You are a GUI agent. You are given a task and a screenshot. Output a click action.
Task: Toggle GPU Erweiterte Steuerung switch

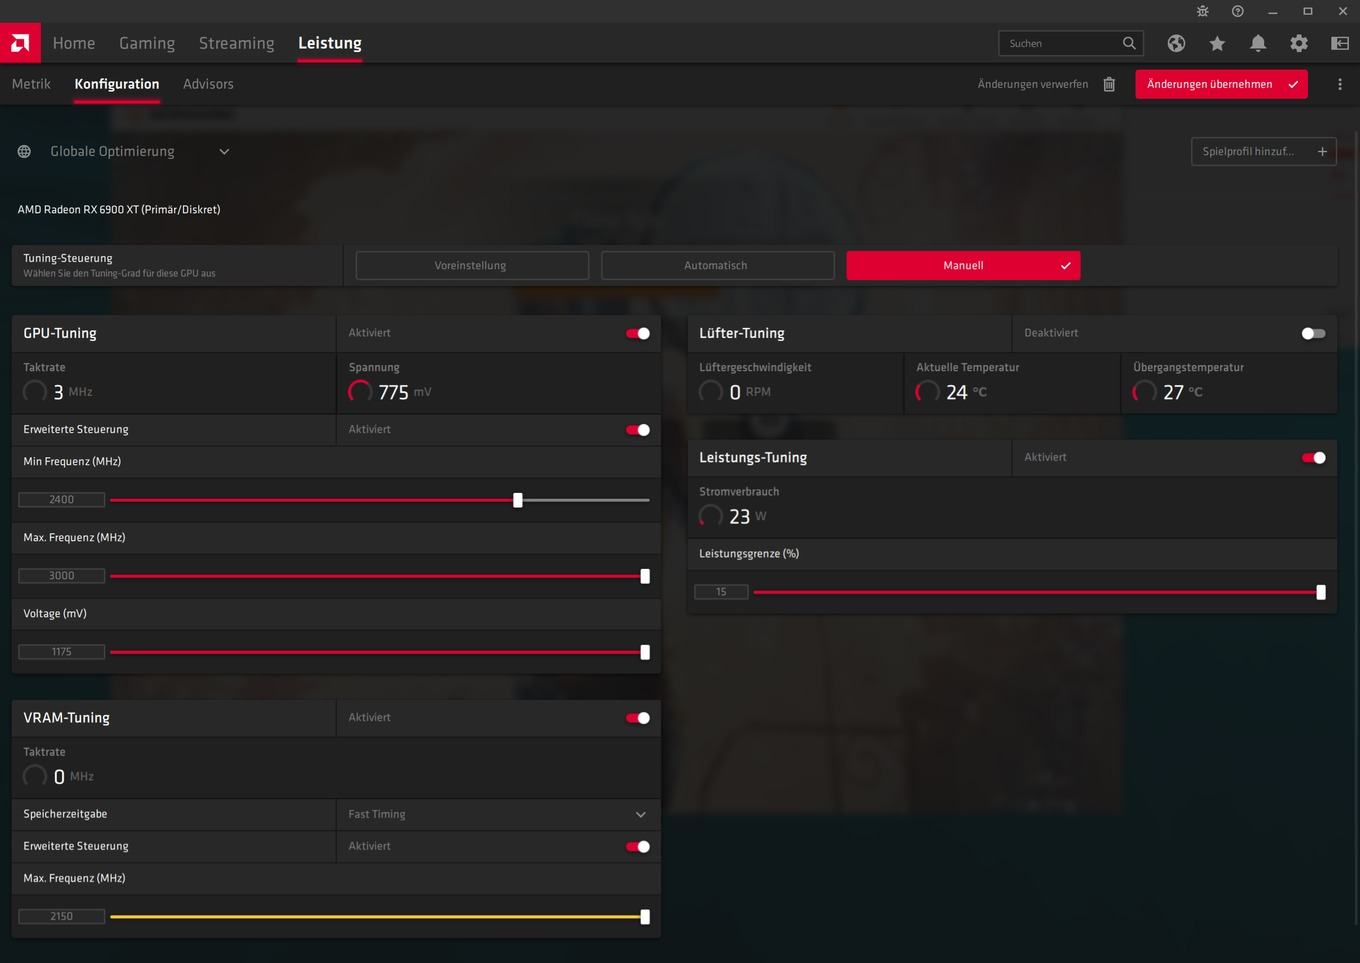(x=638, y=430)
